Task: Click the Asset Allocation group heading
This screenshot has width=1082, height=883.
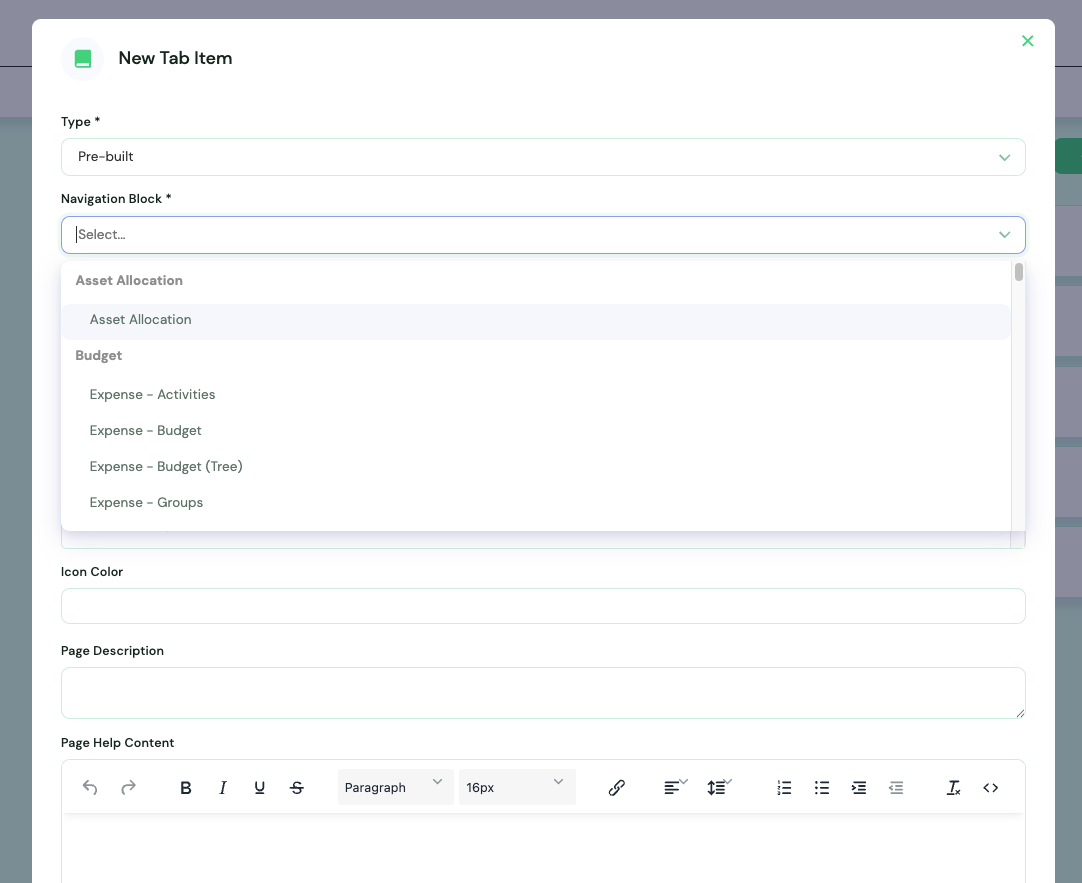Action: 129,280
